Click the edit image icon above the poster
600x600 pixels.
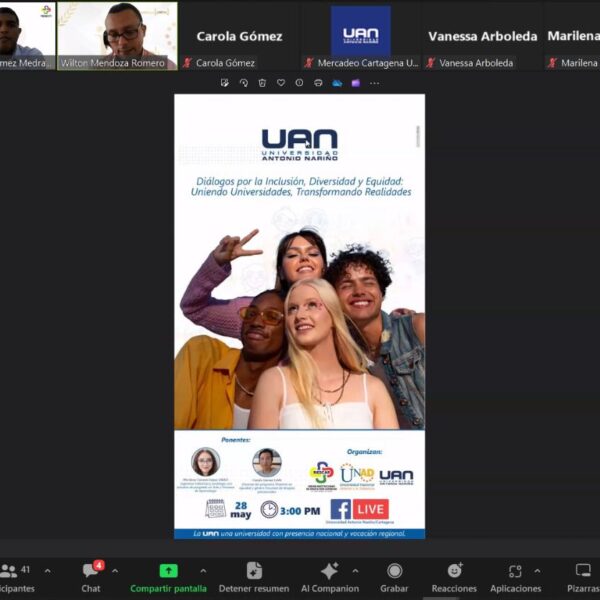(225, 83)
